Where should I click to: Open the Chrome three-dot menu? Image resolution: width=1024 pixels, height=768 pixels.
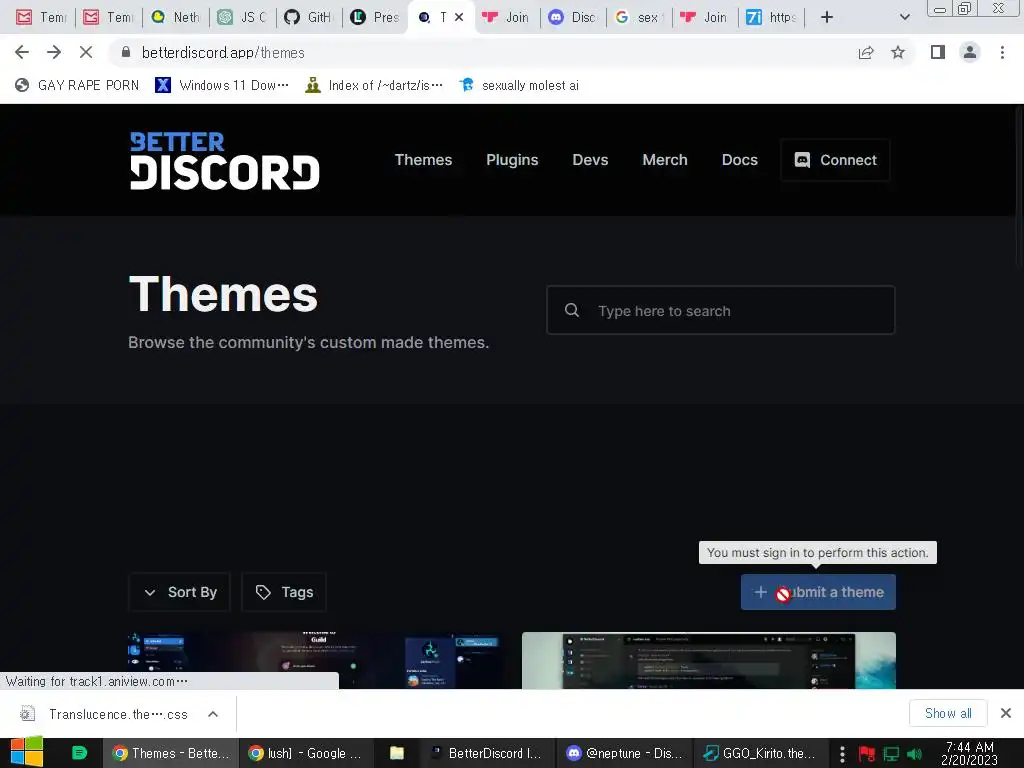point(1002,52)
